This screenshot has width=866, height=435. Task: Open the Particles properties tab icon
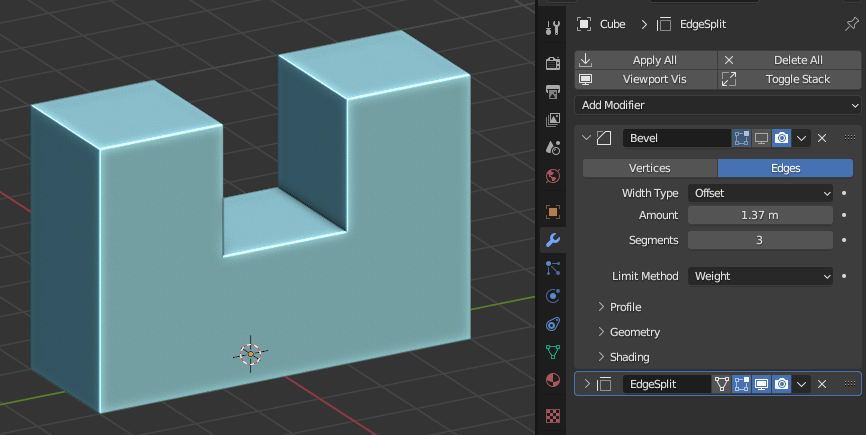(552, 268)
